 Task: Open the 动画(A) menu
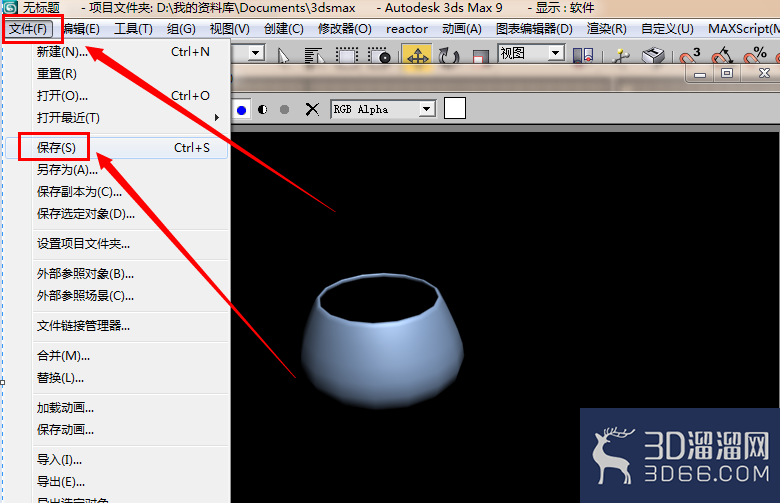462,29
